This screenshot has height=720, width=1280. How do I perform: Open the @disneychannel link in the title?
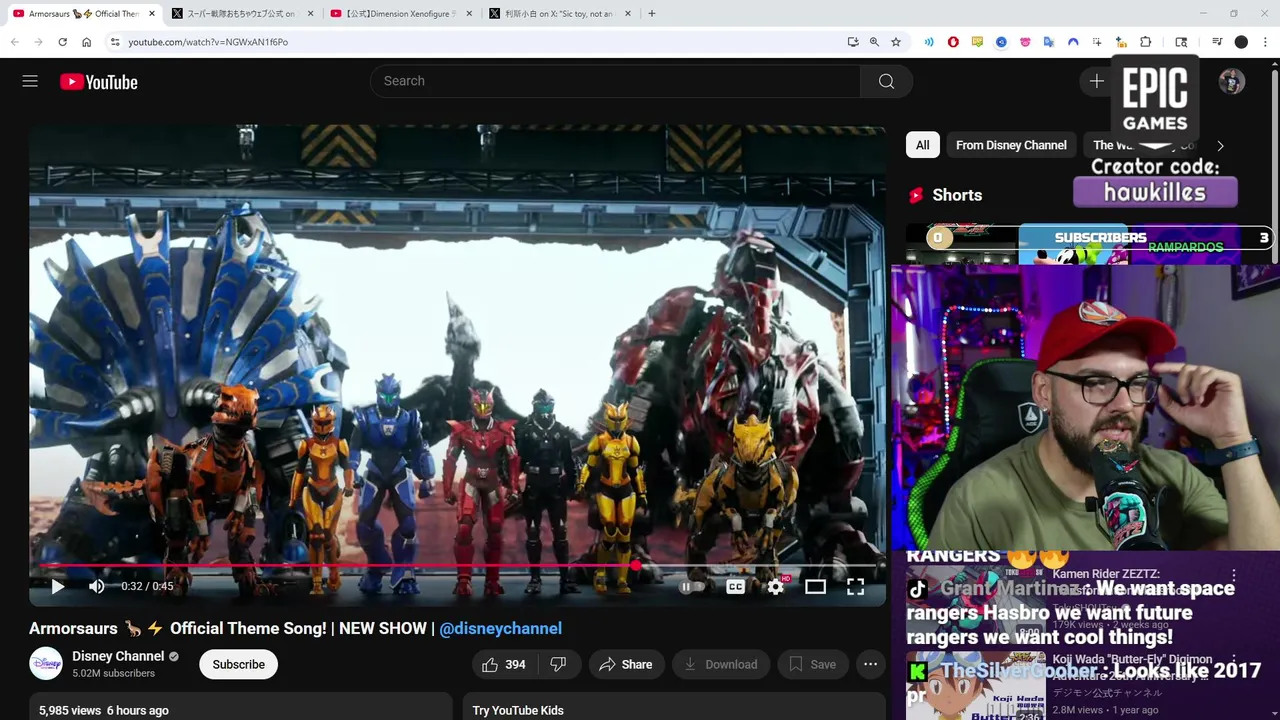click(x=500, y=628)
